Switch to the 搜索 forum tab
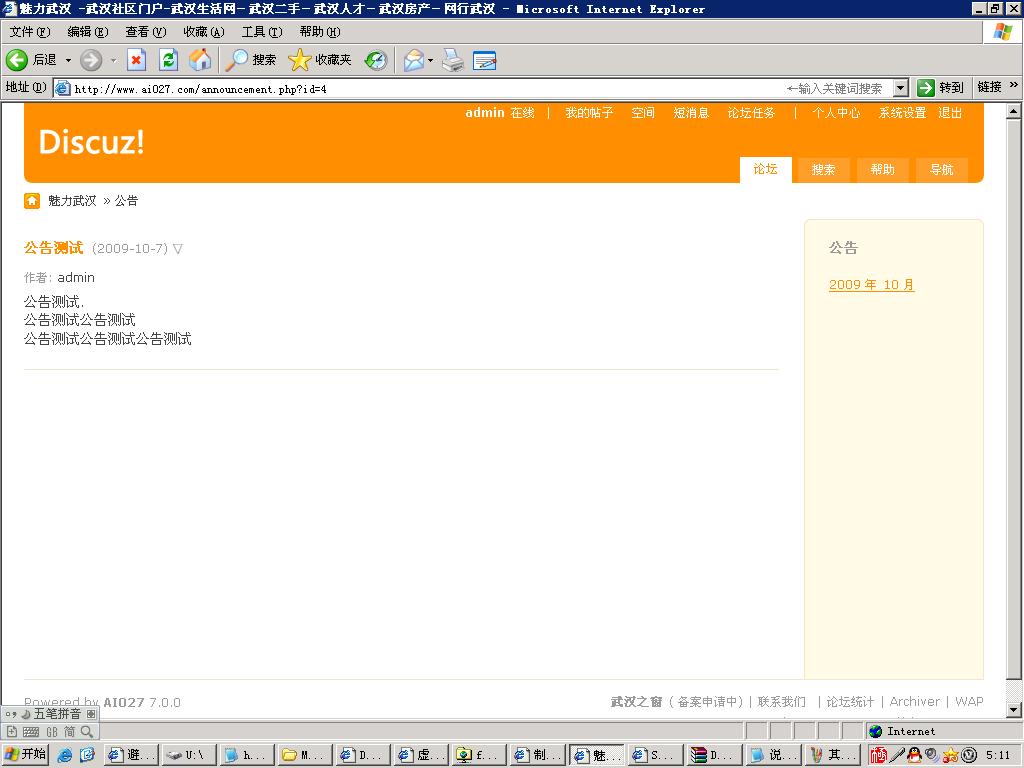1024x768 pixels. pyautogui.click(x=823, y=170)
